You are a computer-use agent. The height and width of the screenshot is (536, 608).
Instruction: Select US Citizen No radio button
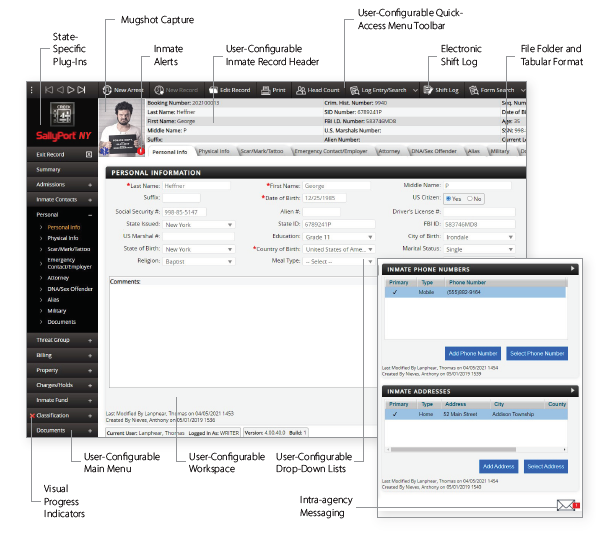tap(470, 199)
